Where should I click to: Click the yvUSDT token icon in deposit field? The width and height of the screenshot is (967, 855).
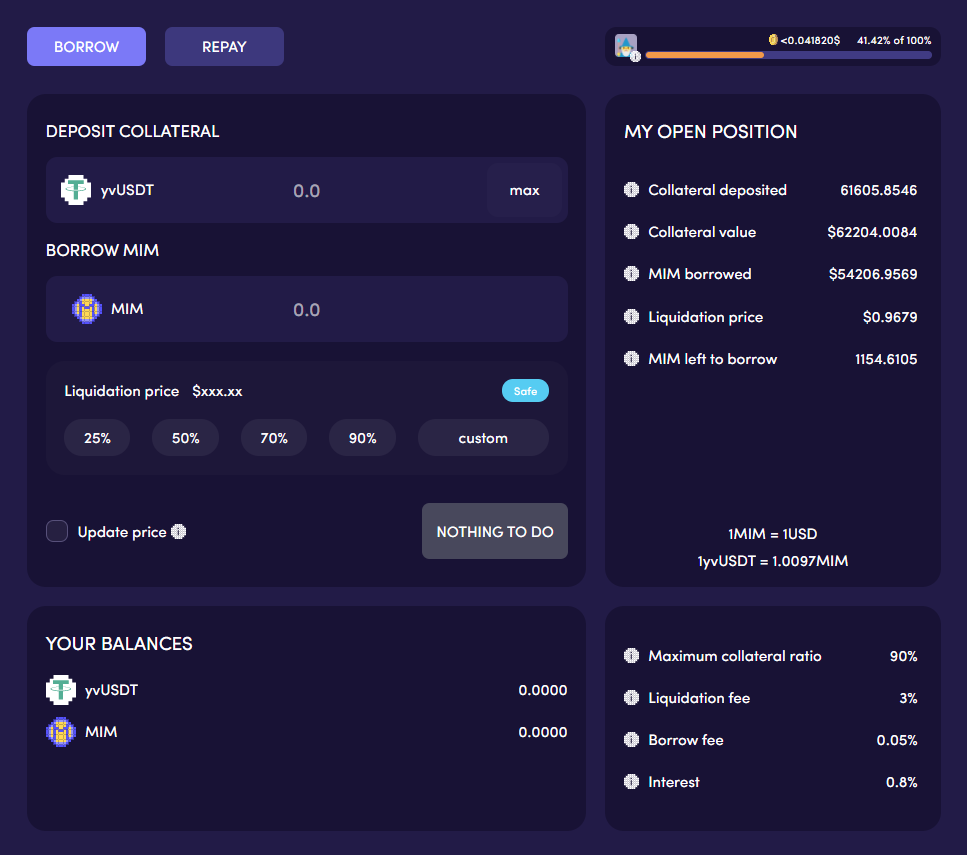[x=76, y=190]
